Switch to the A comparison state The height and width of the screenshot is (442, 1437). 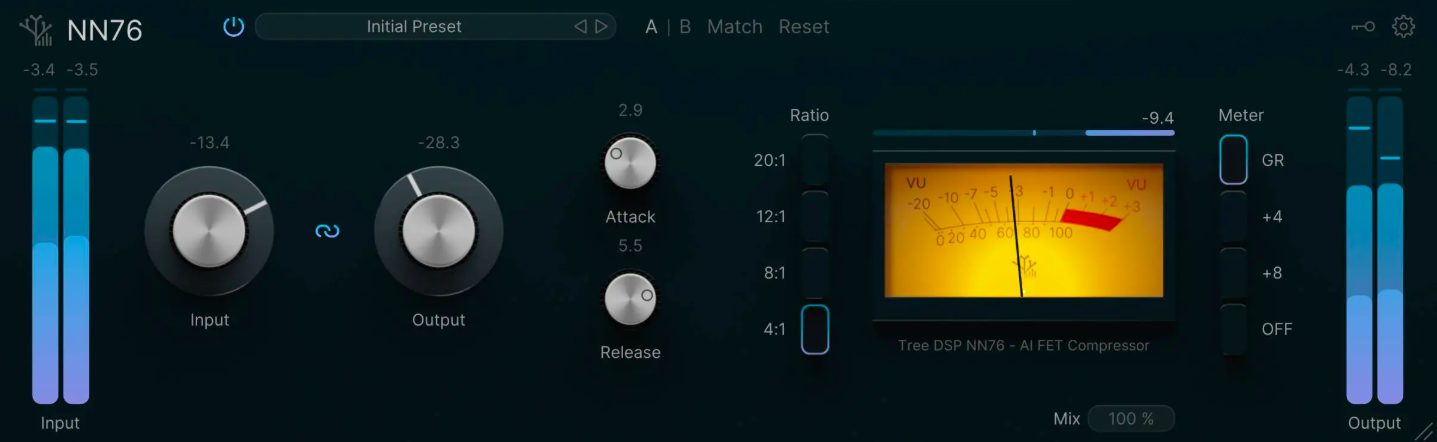(x=651, y=27)
